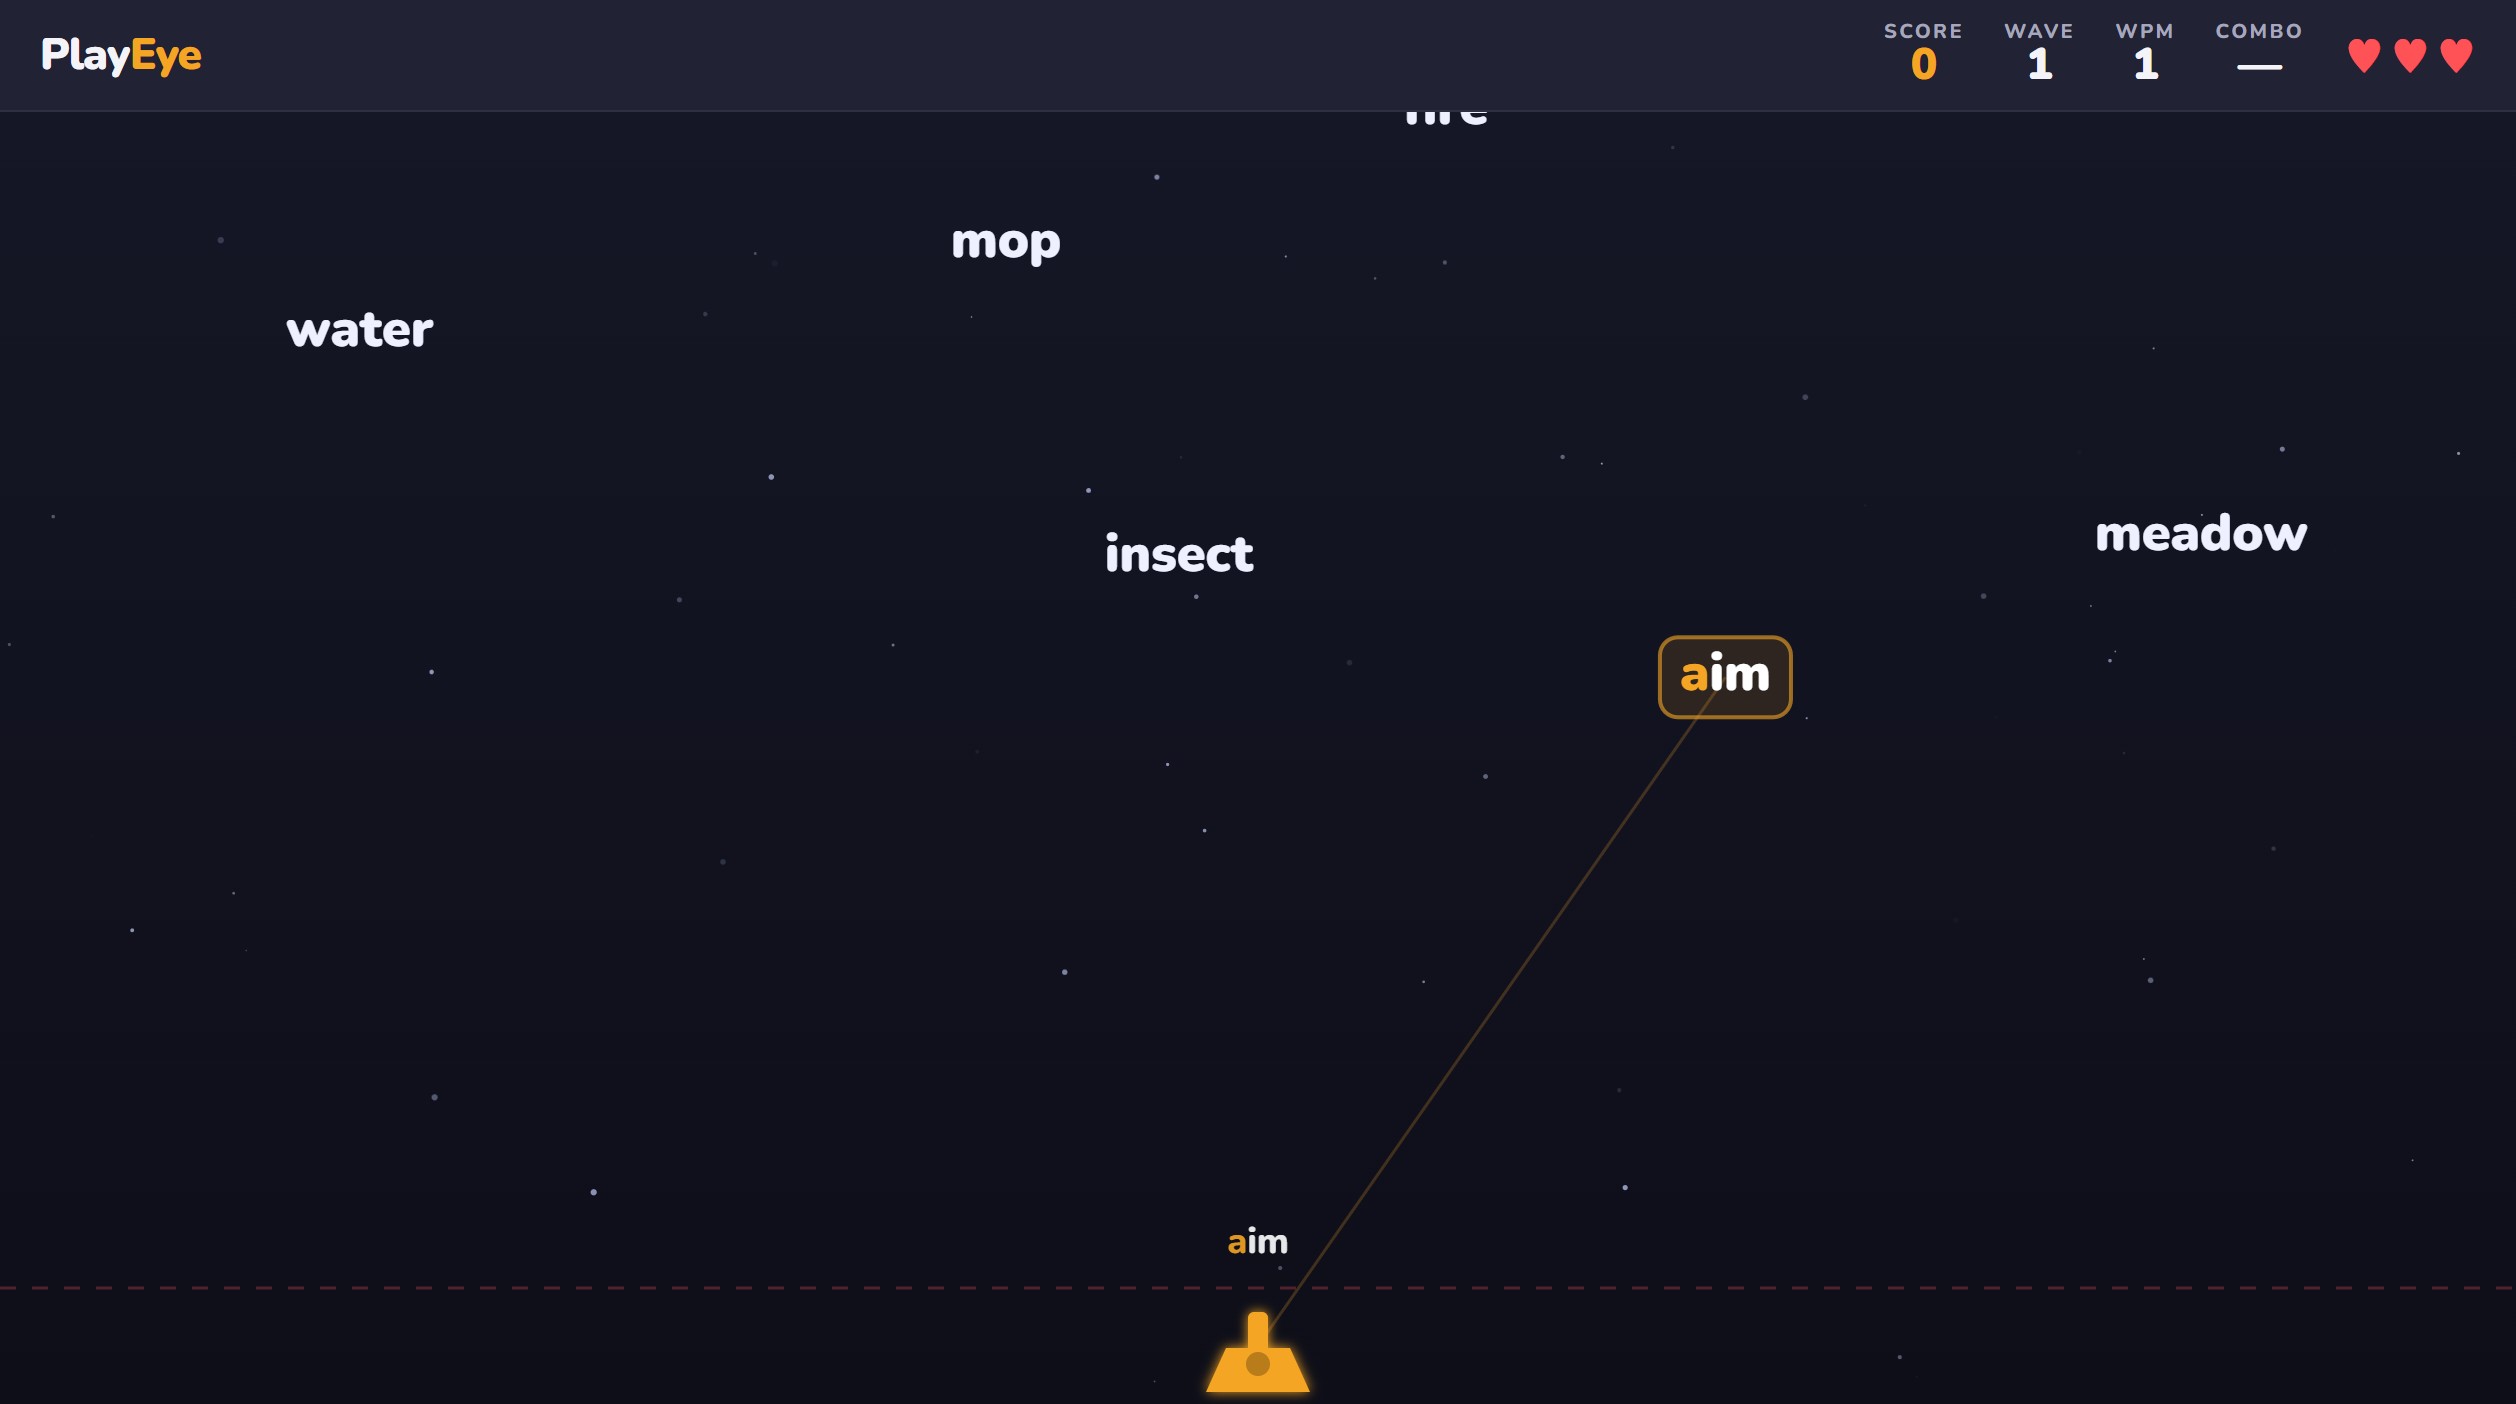Click the WPM label
The width and height of the screenshot is (2516, 1404).
click(x=2144, y=31)
